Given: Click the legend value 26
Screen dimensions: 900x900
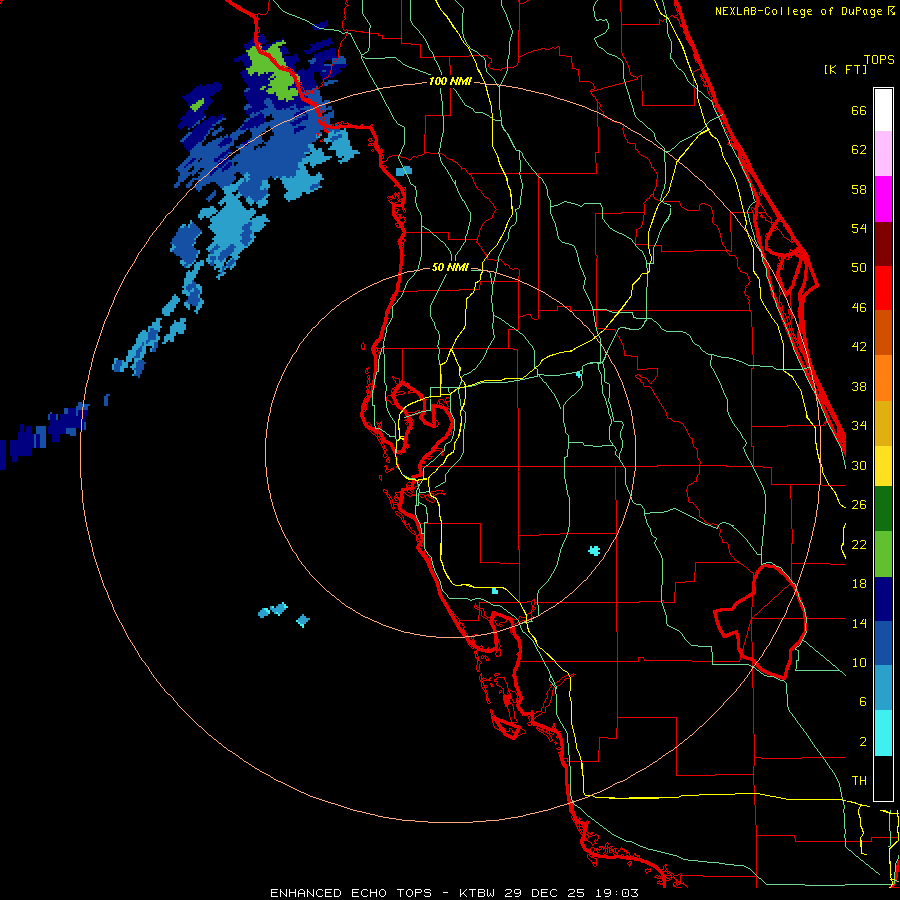Looking at the screenshot, I should (x=859, y=505).
